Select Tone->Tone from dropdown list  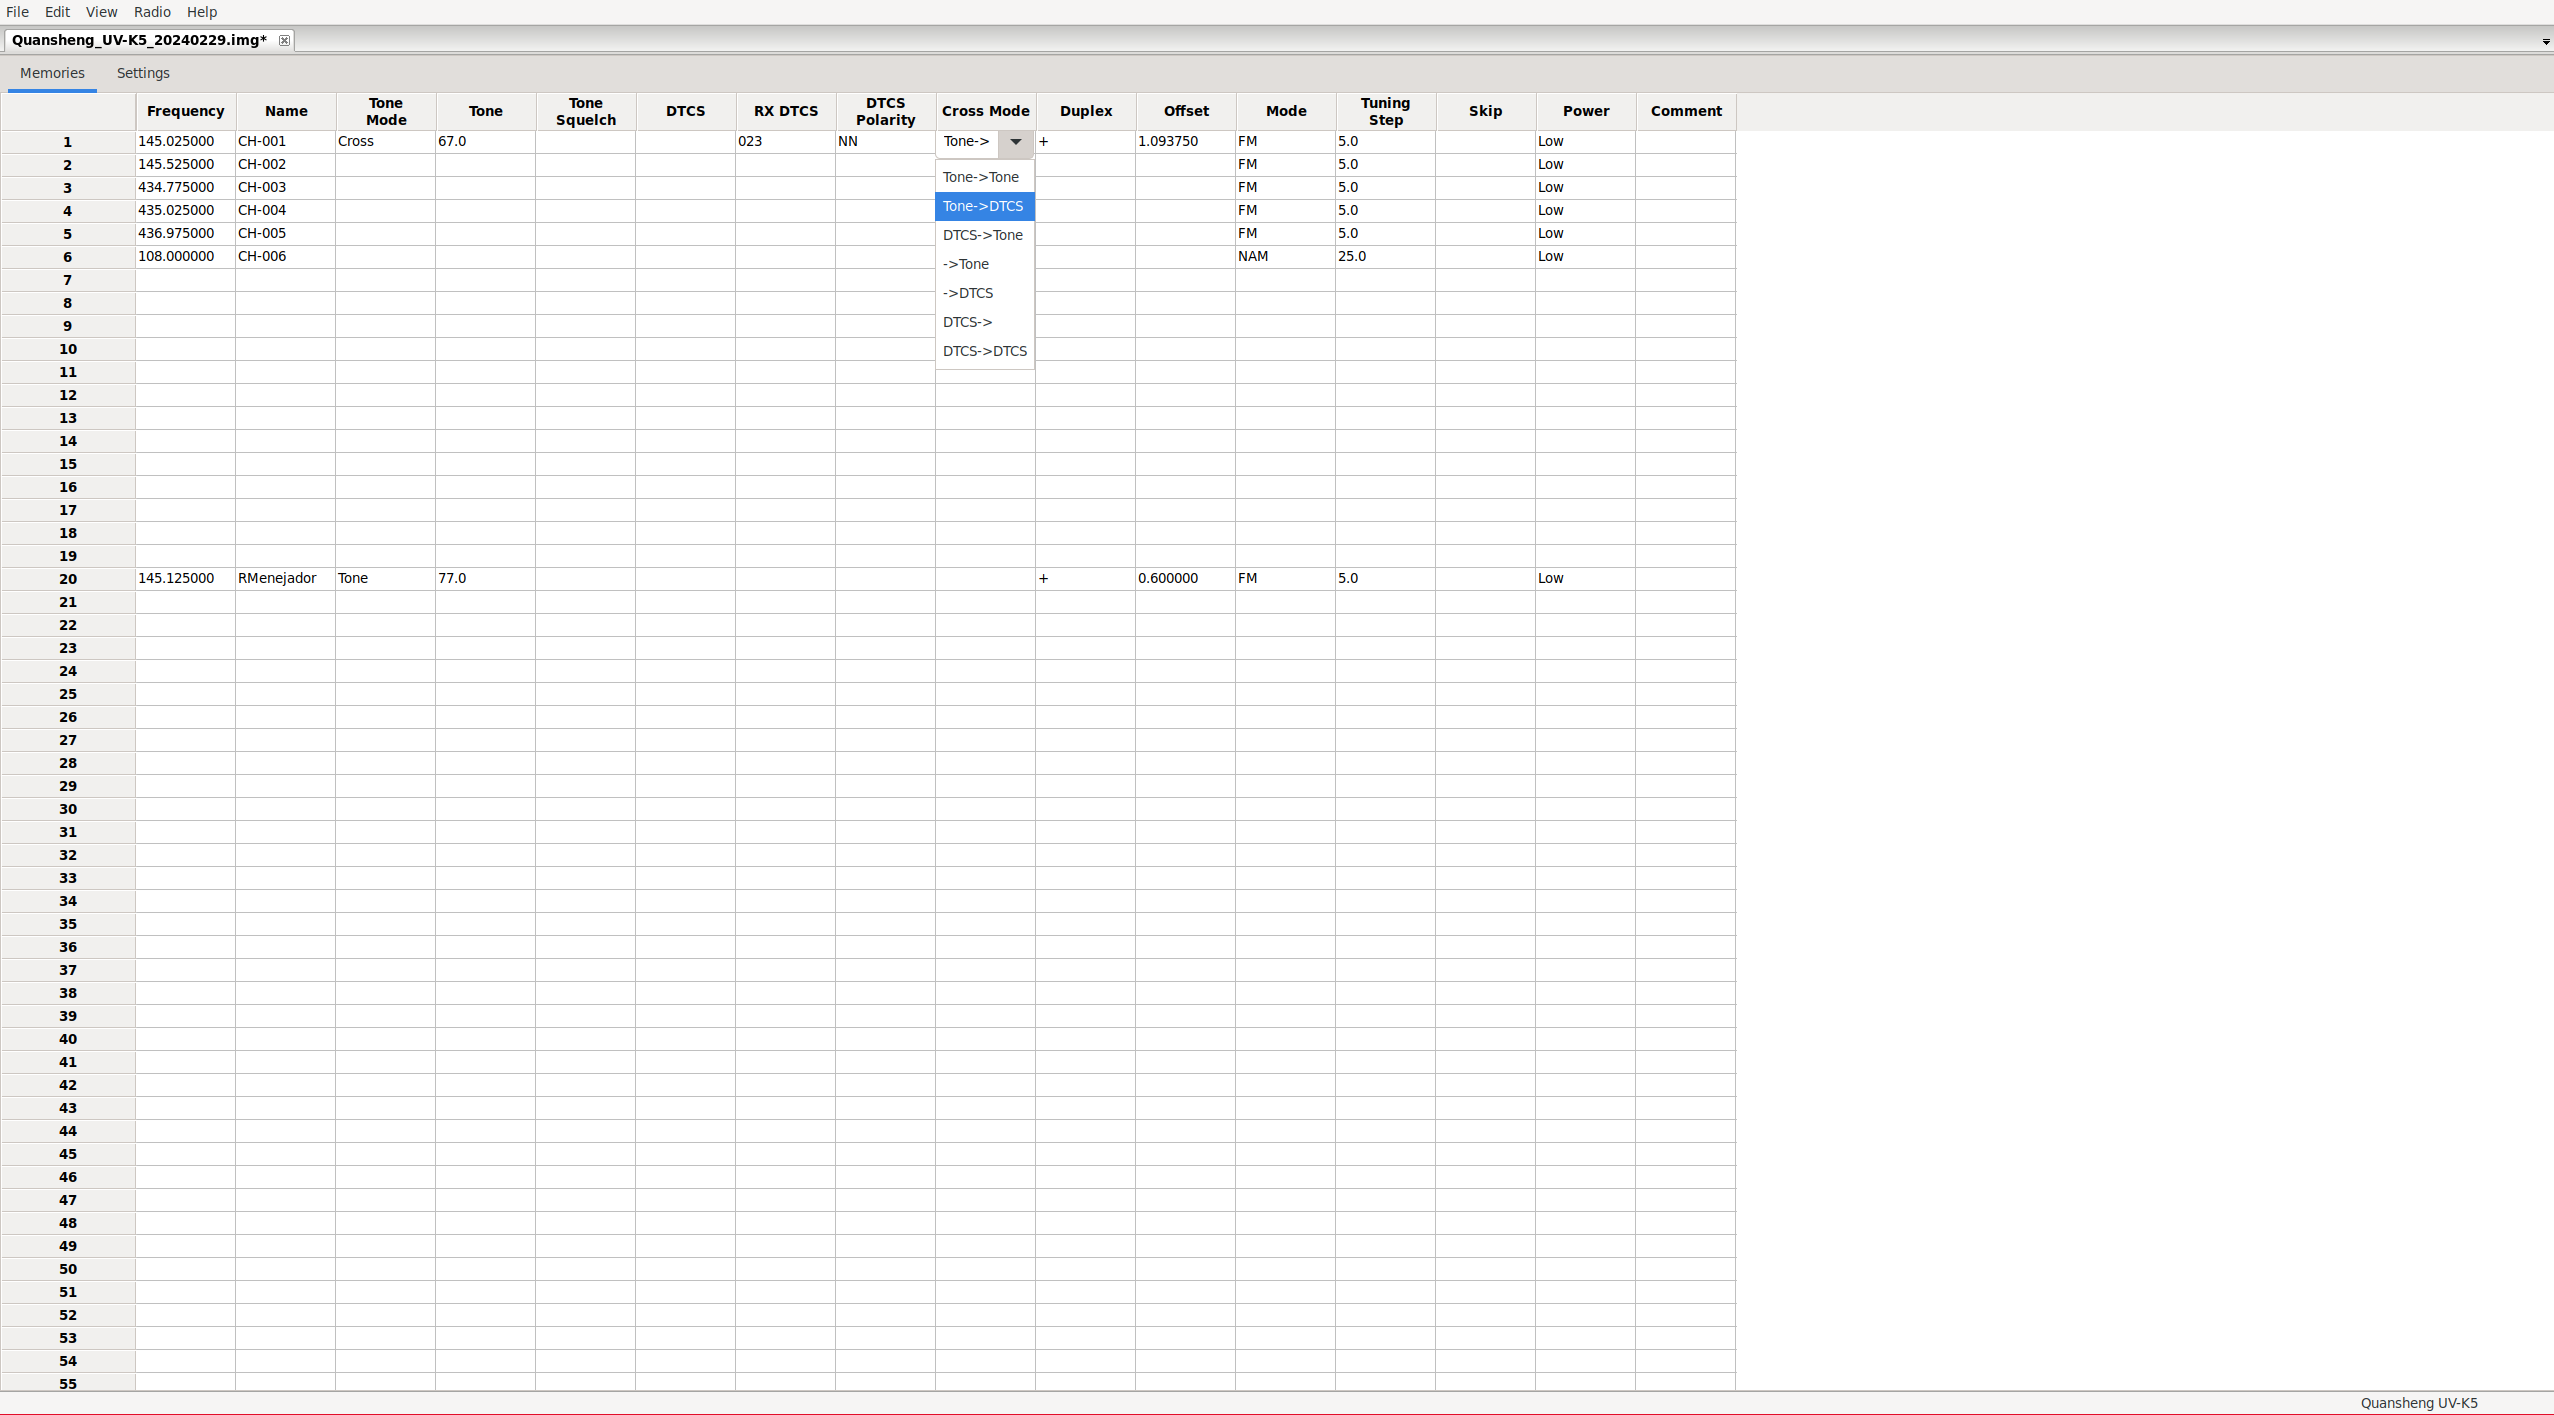[x=981, y=177]
